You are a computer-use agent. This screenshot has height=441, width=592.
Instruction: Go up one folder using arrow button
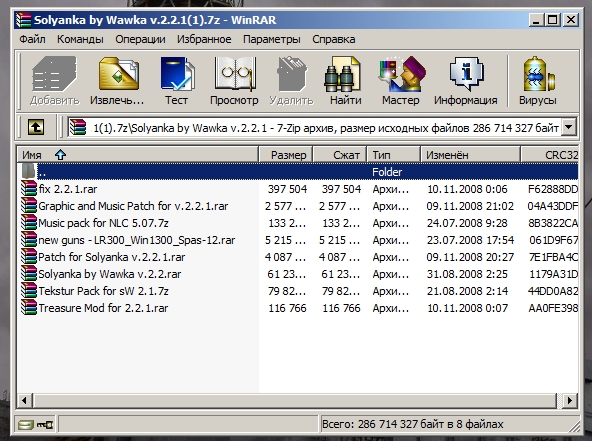click(x=36, y=127)
